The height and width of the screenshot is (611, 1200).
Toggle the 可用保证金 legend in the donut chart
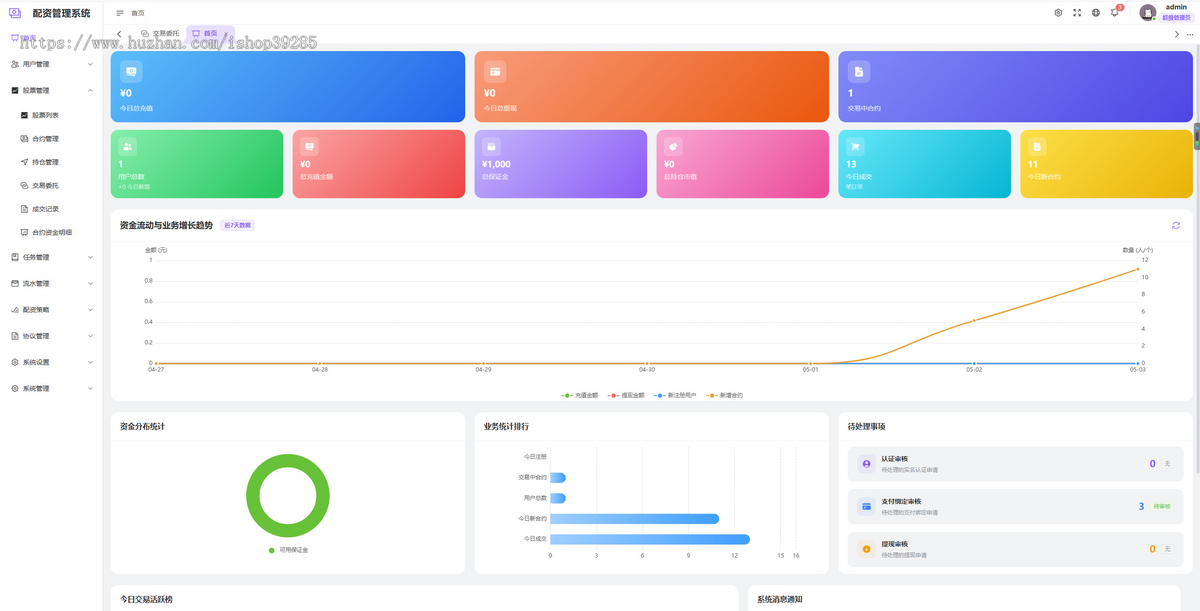[288, 550]
